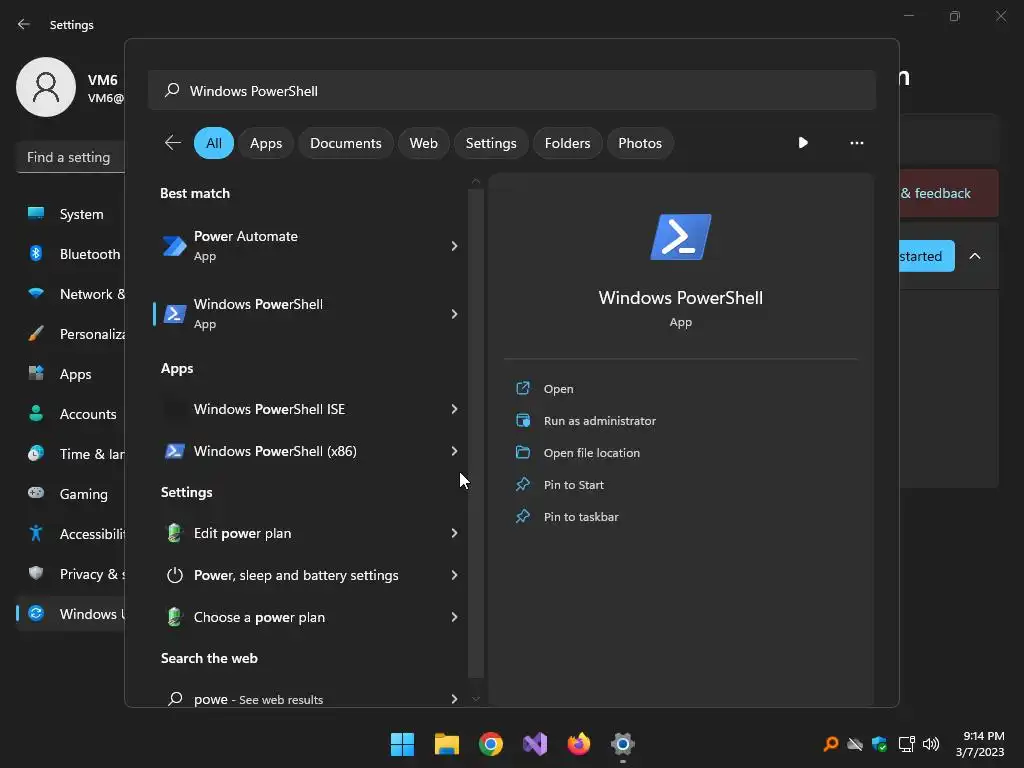Open Accounts category in Settings sidebar
This screenshot has width=1024, height=768.
pos(71,414)
